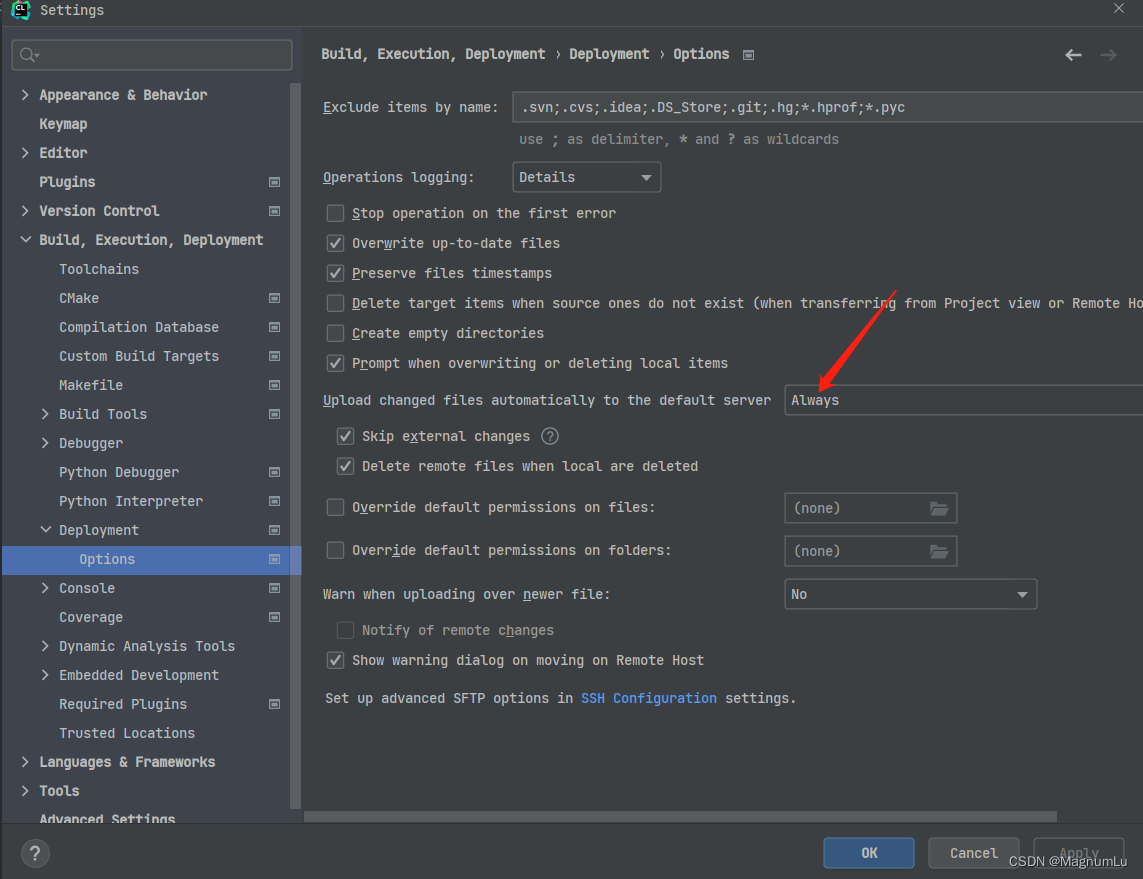Screen dimensions: 1143x879
Task: Expand the Build Tools tree node
Action: point(44,414)
